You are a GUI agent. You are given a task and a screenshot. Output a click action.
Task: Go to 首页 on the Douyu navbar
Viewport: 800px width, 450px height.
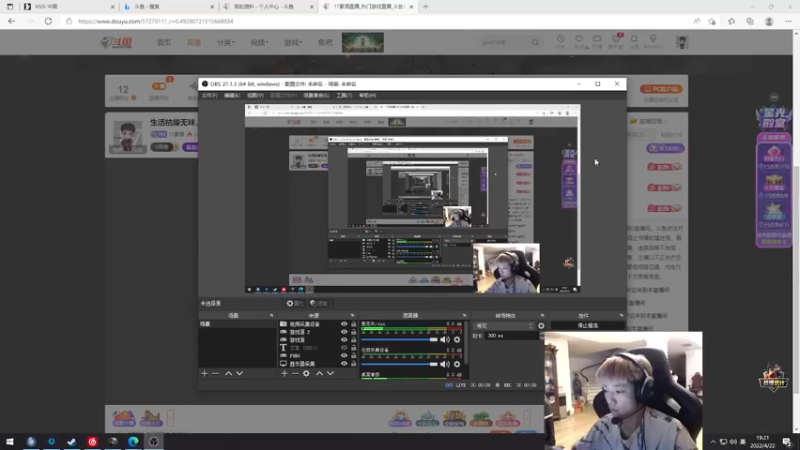pos(164,42)
